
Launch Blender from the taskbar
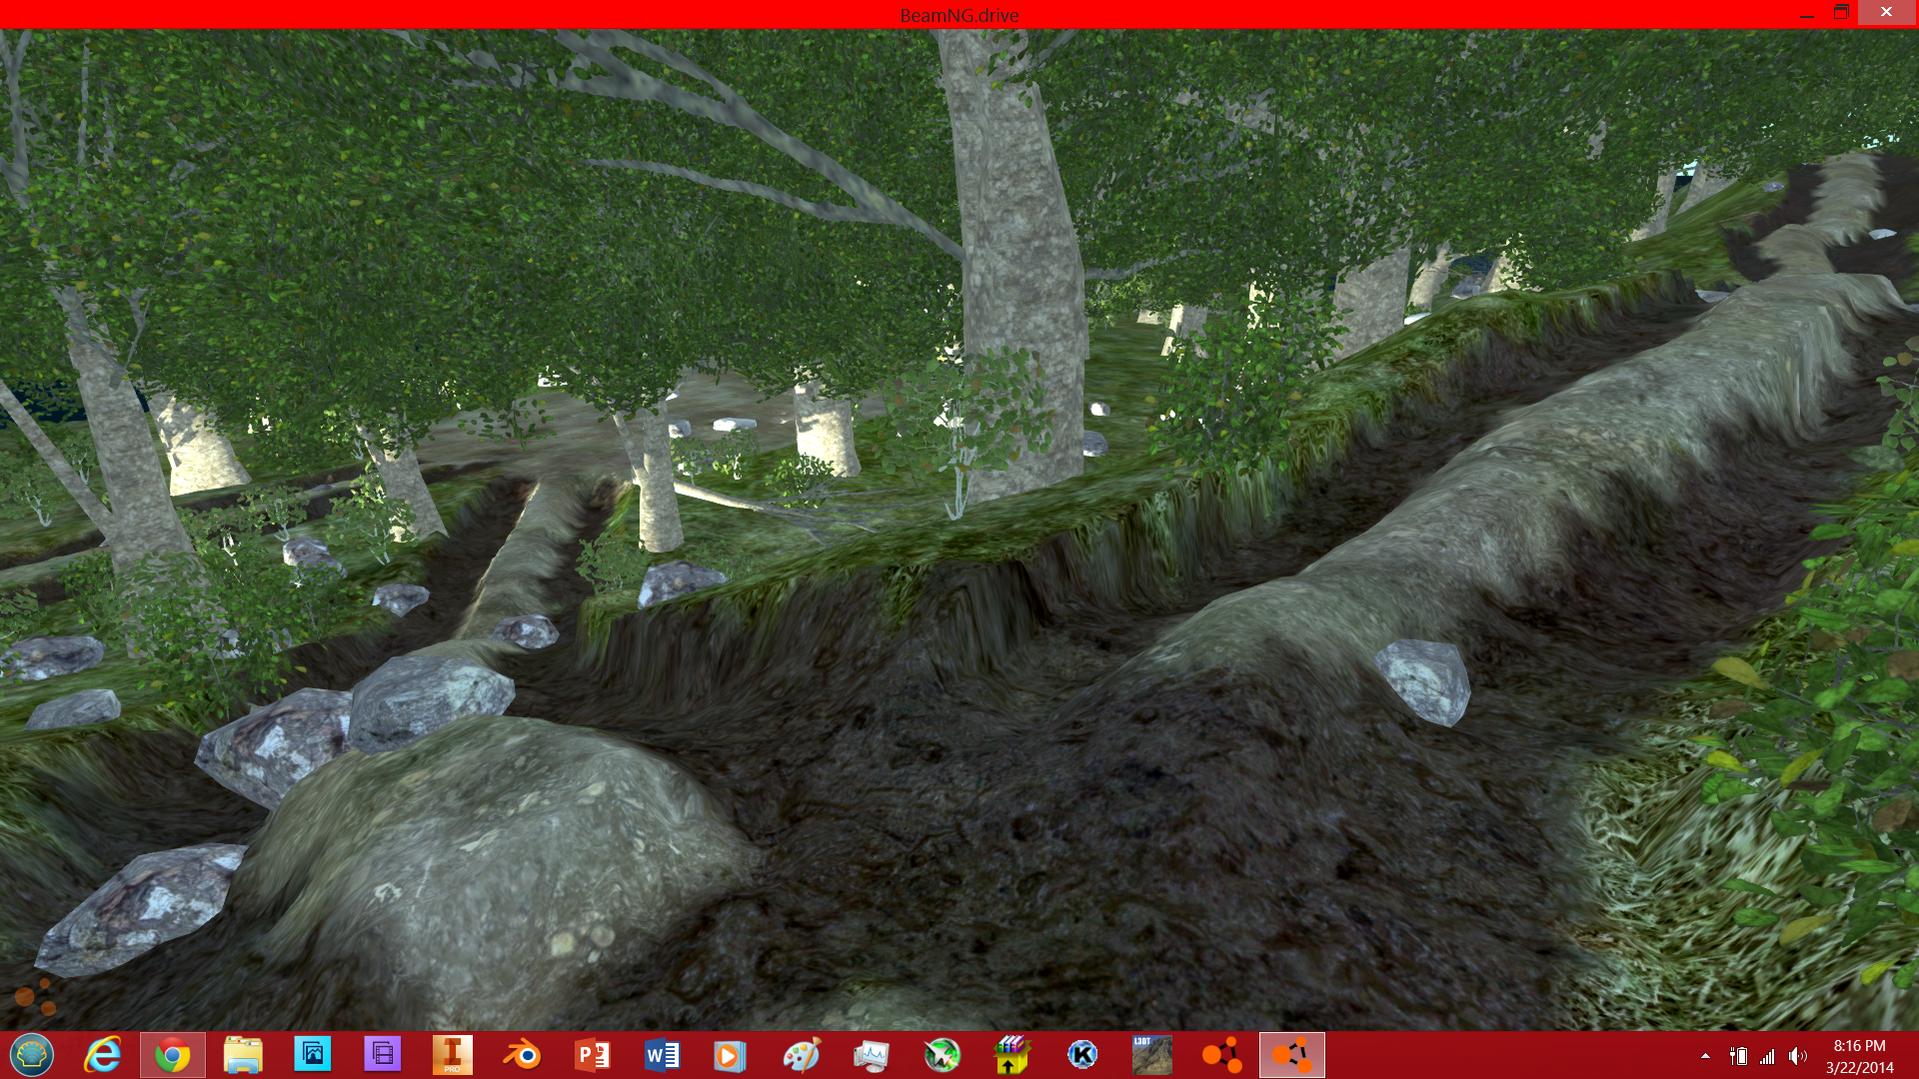(x=522, y=1055)
